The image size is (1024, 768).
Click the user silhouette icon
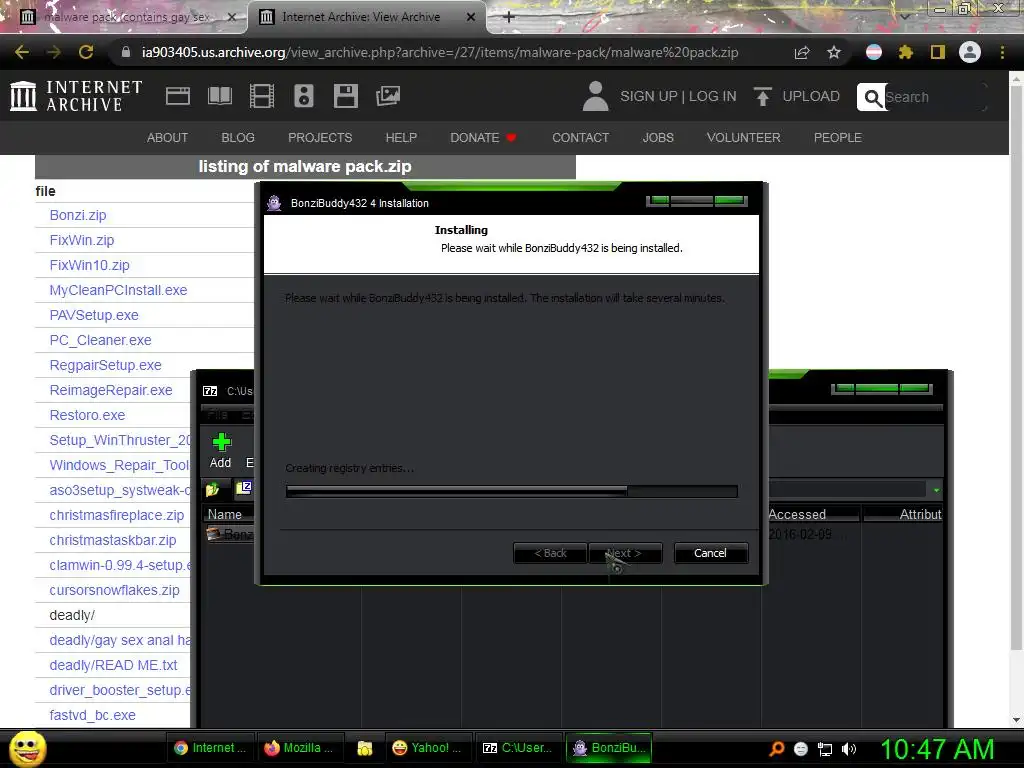tap(595, 96)
